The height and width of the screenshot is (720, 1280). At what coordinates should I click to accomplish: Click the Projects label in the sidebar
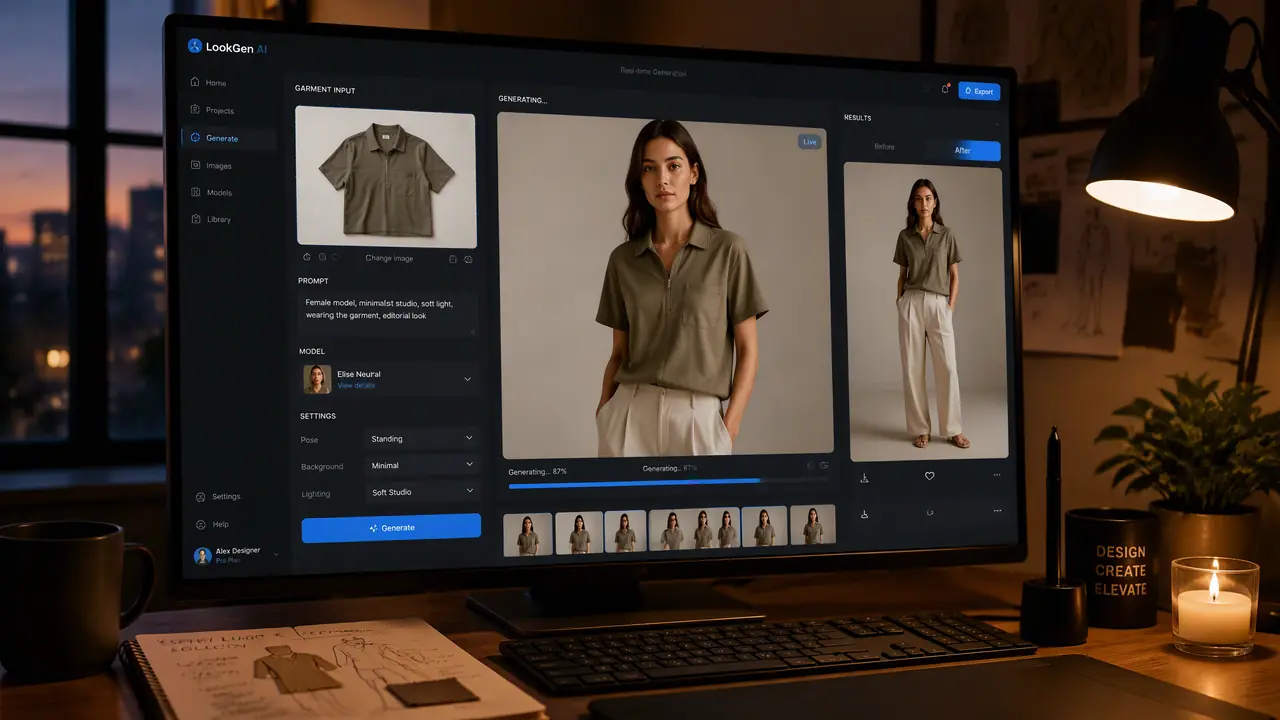[x=220, y=111]
